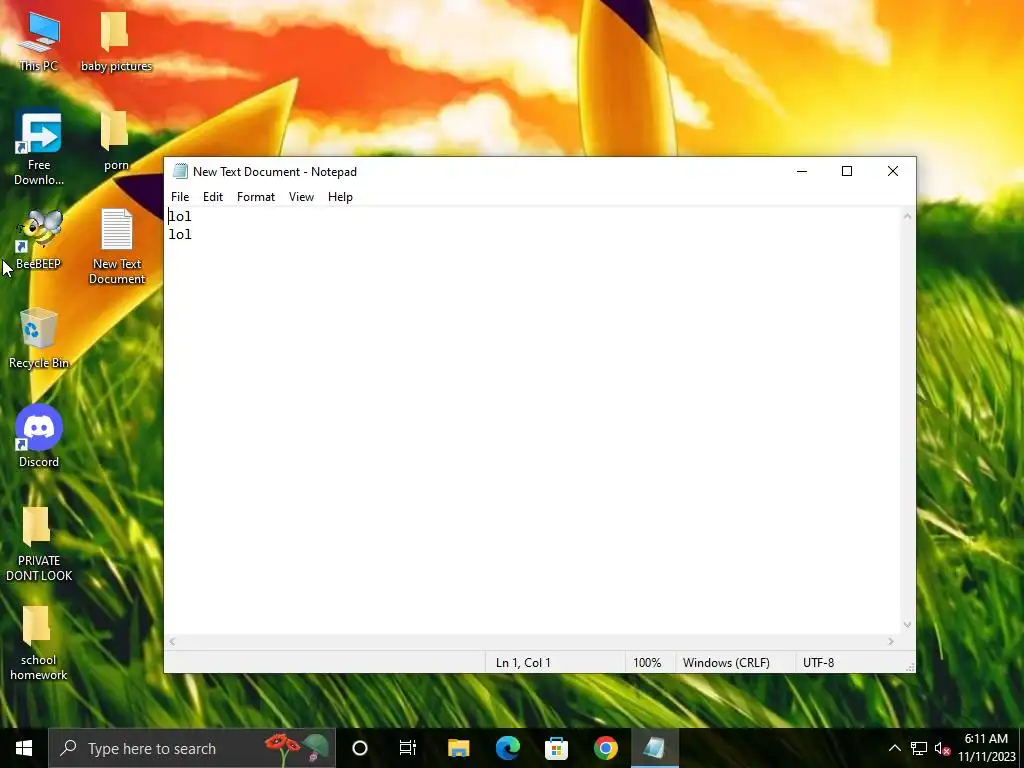Minimize the Notepad window
The height and width of the screenshot is (768, 1024).
pyautogui.click(x=802, y=171)
